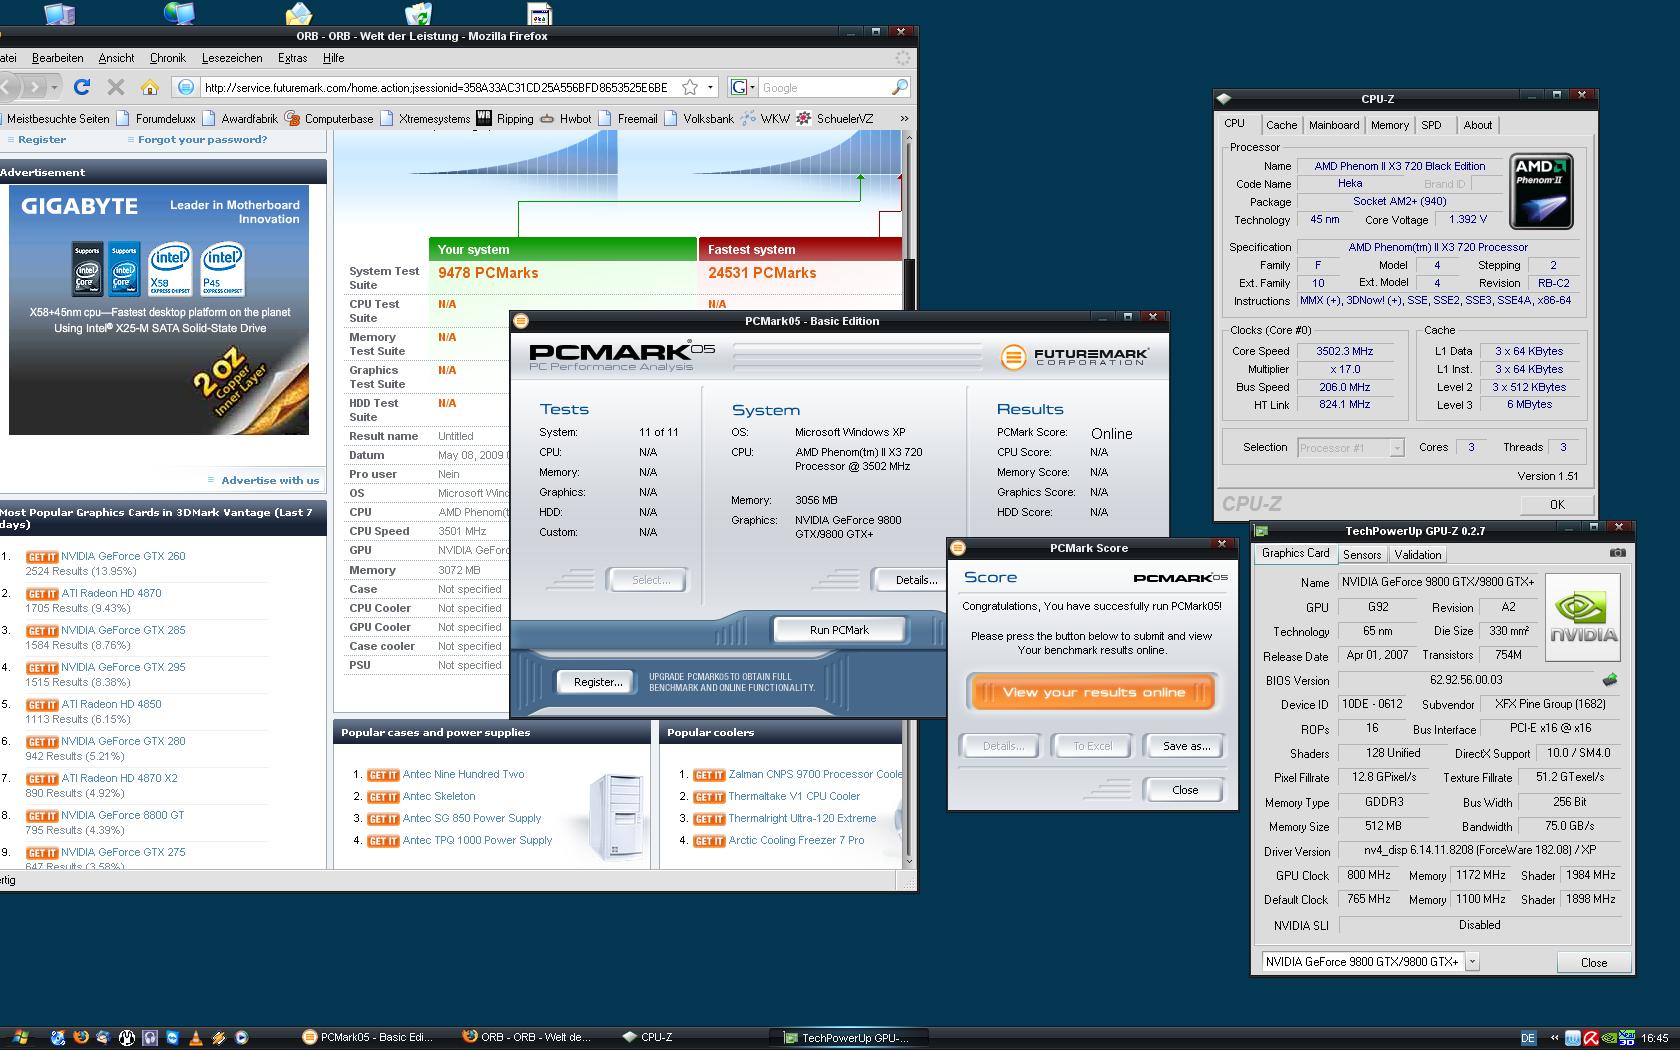
Task: Click GET IT next to GeForce GTX 260
Action: point(42,557)
